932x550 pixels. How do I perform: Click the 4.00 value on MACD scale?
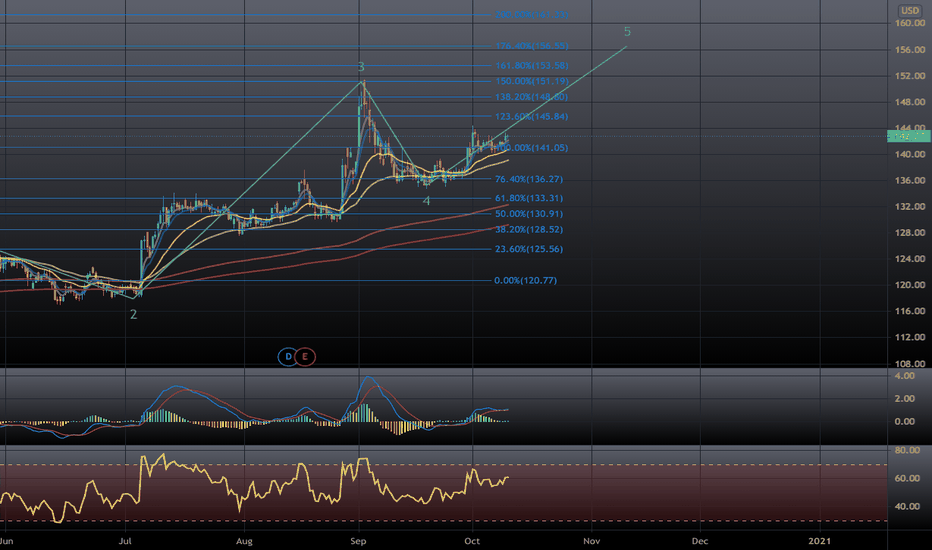pyautogui.click(x=905, y=376)
